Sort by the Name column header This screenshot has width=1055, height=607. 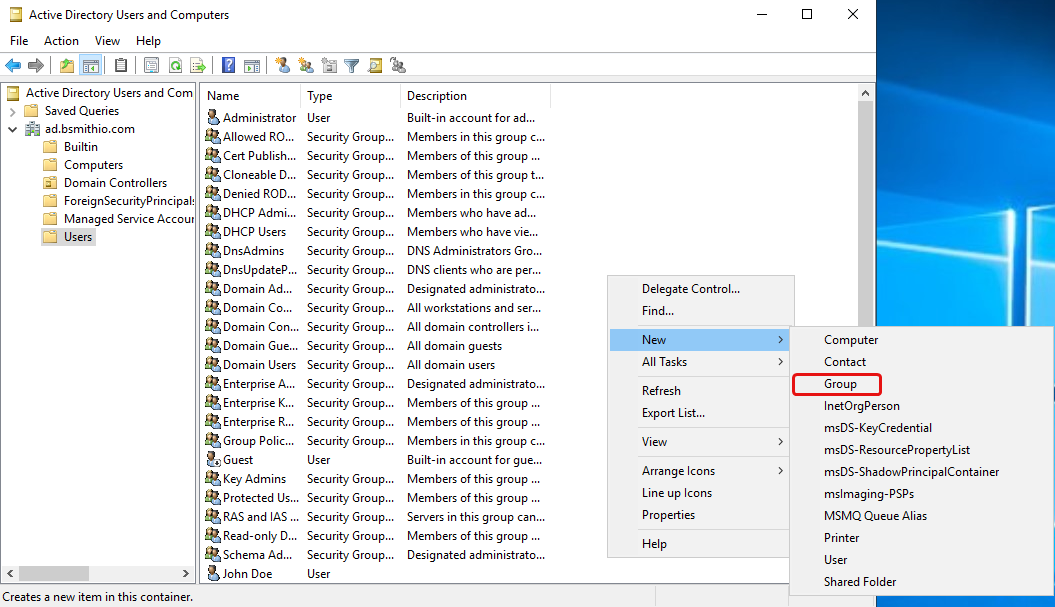point(250,96)
